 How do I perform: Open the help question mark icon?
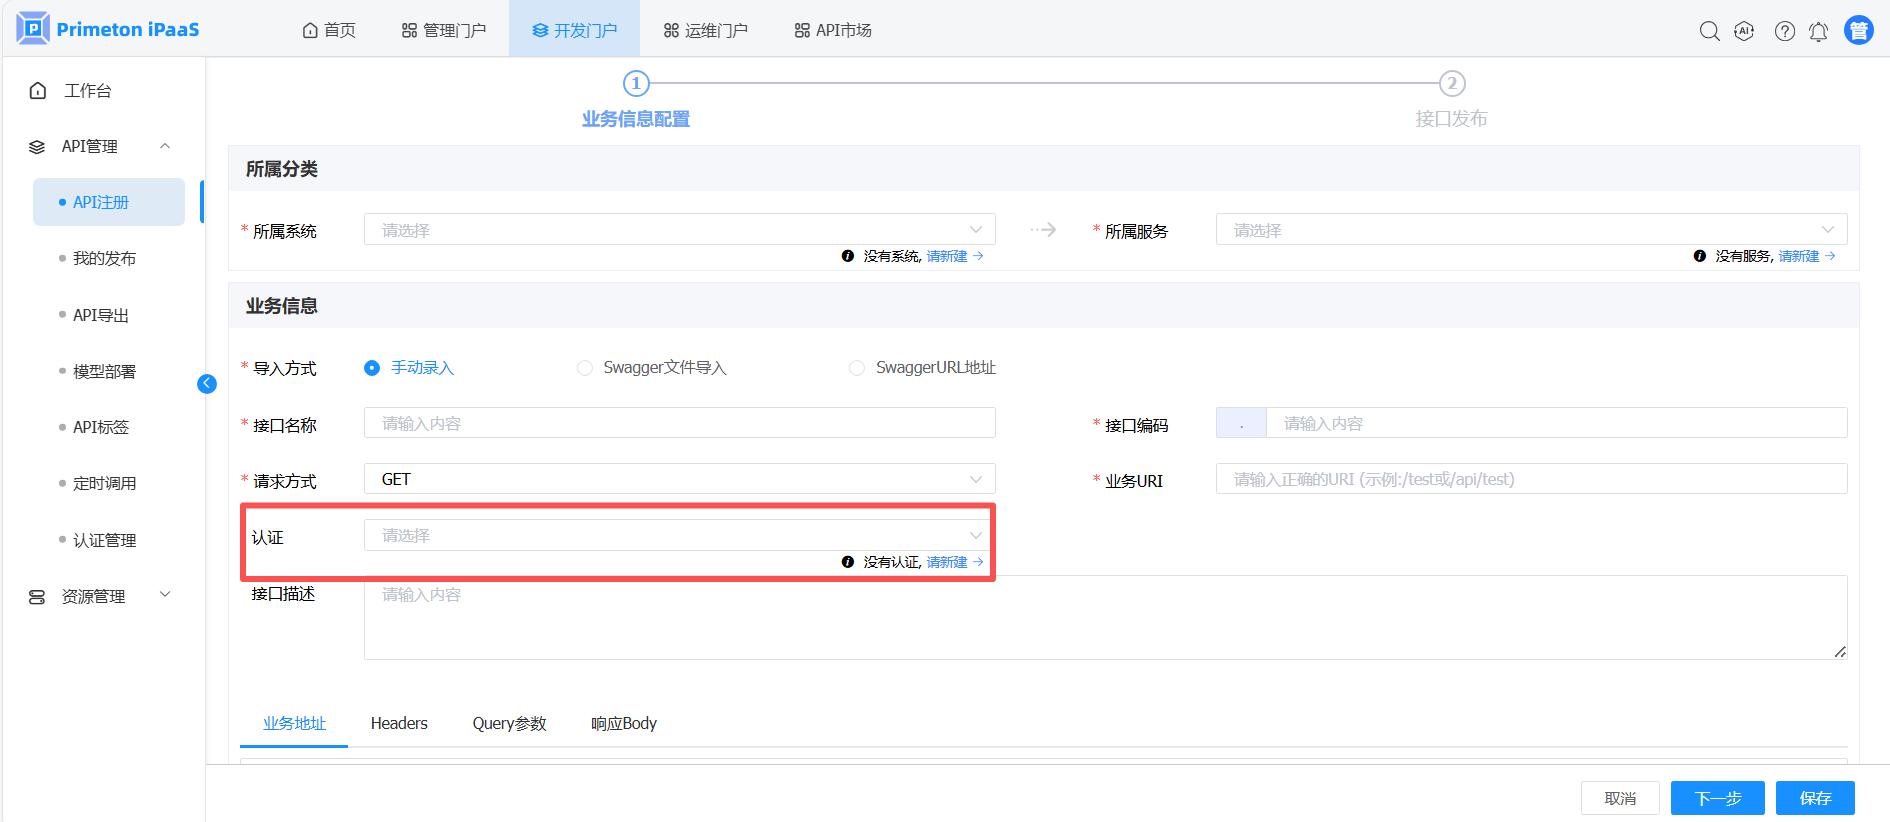point(1784,31)
